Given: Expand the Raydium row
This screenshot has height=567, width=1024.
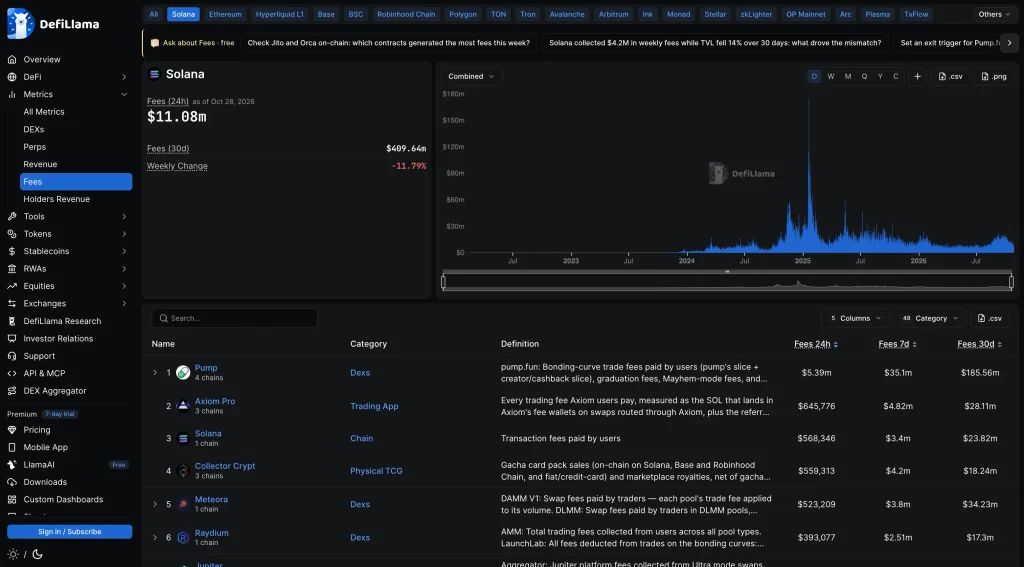Looking at the screenshot, I should point(155,538).
